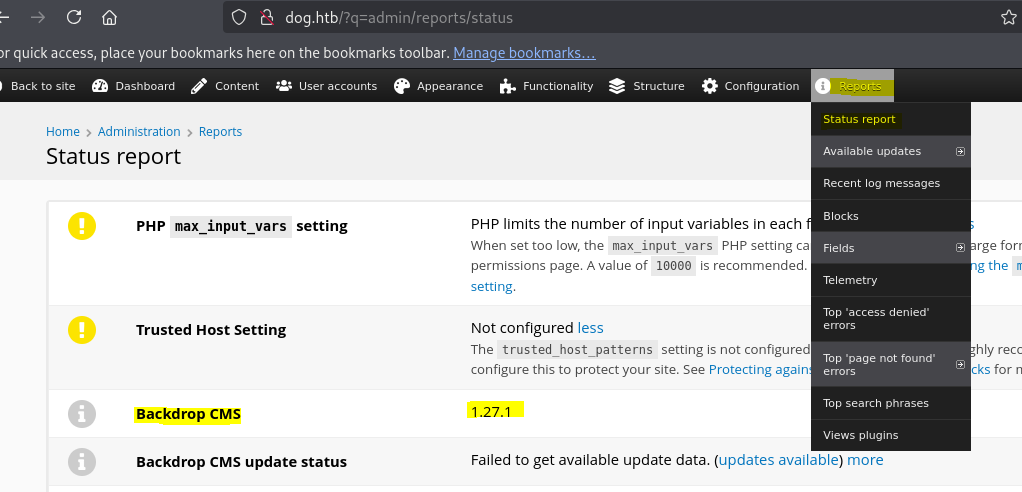The image size is (1022, 492).
Task: Open the Protecting against link in Trusted Host
Action: [x=760, y=369]
